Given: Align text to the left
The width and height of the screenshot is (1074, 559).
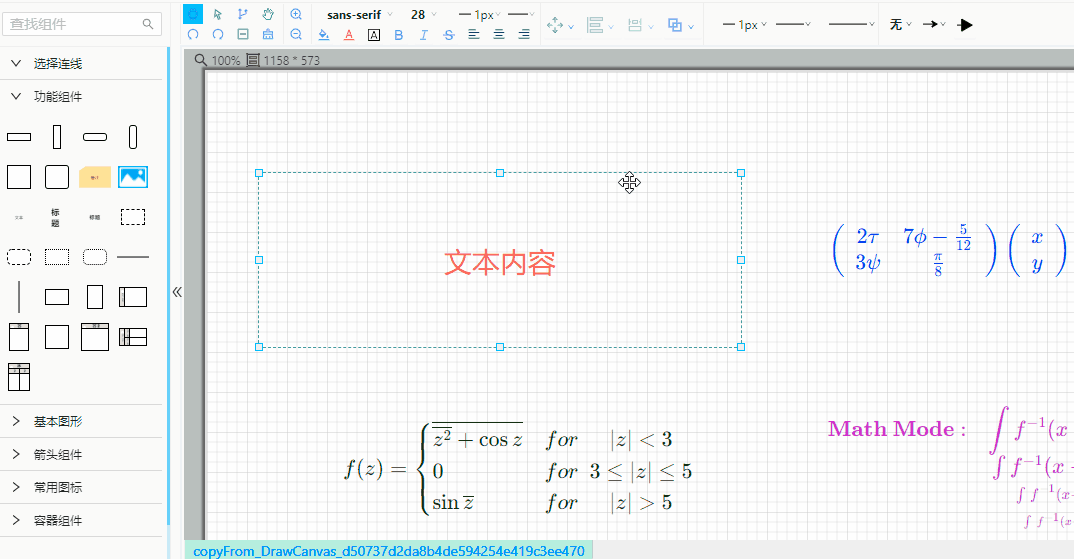Looking at the screenshot, I should pos(474,34).
